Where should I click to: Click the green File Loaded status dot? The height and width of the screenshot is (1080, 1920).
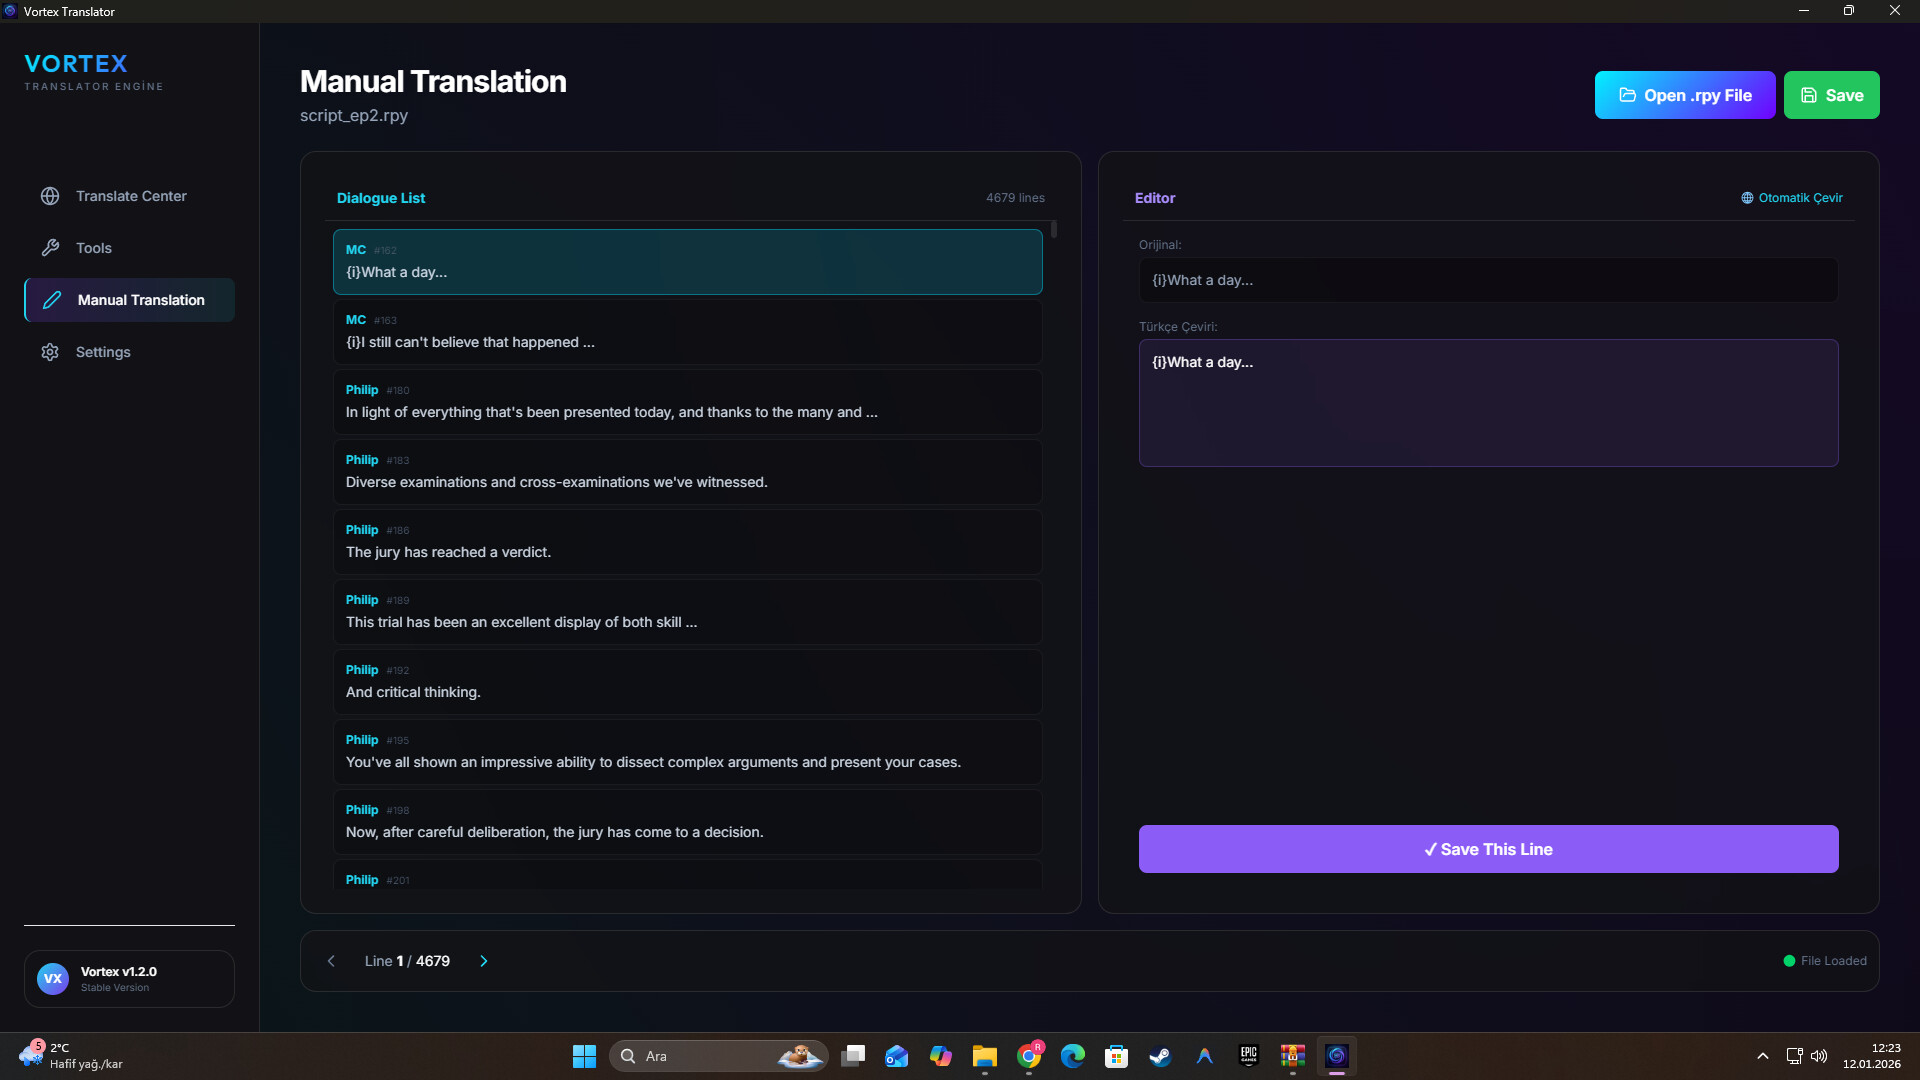click(x=1788, y=960)
